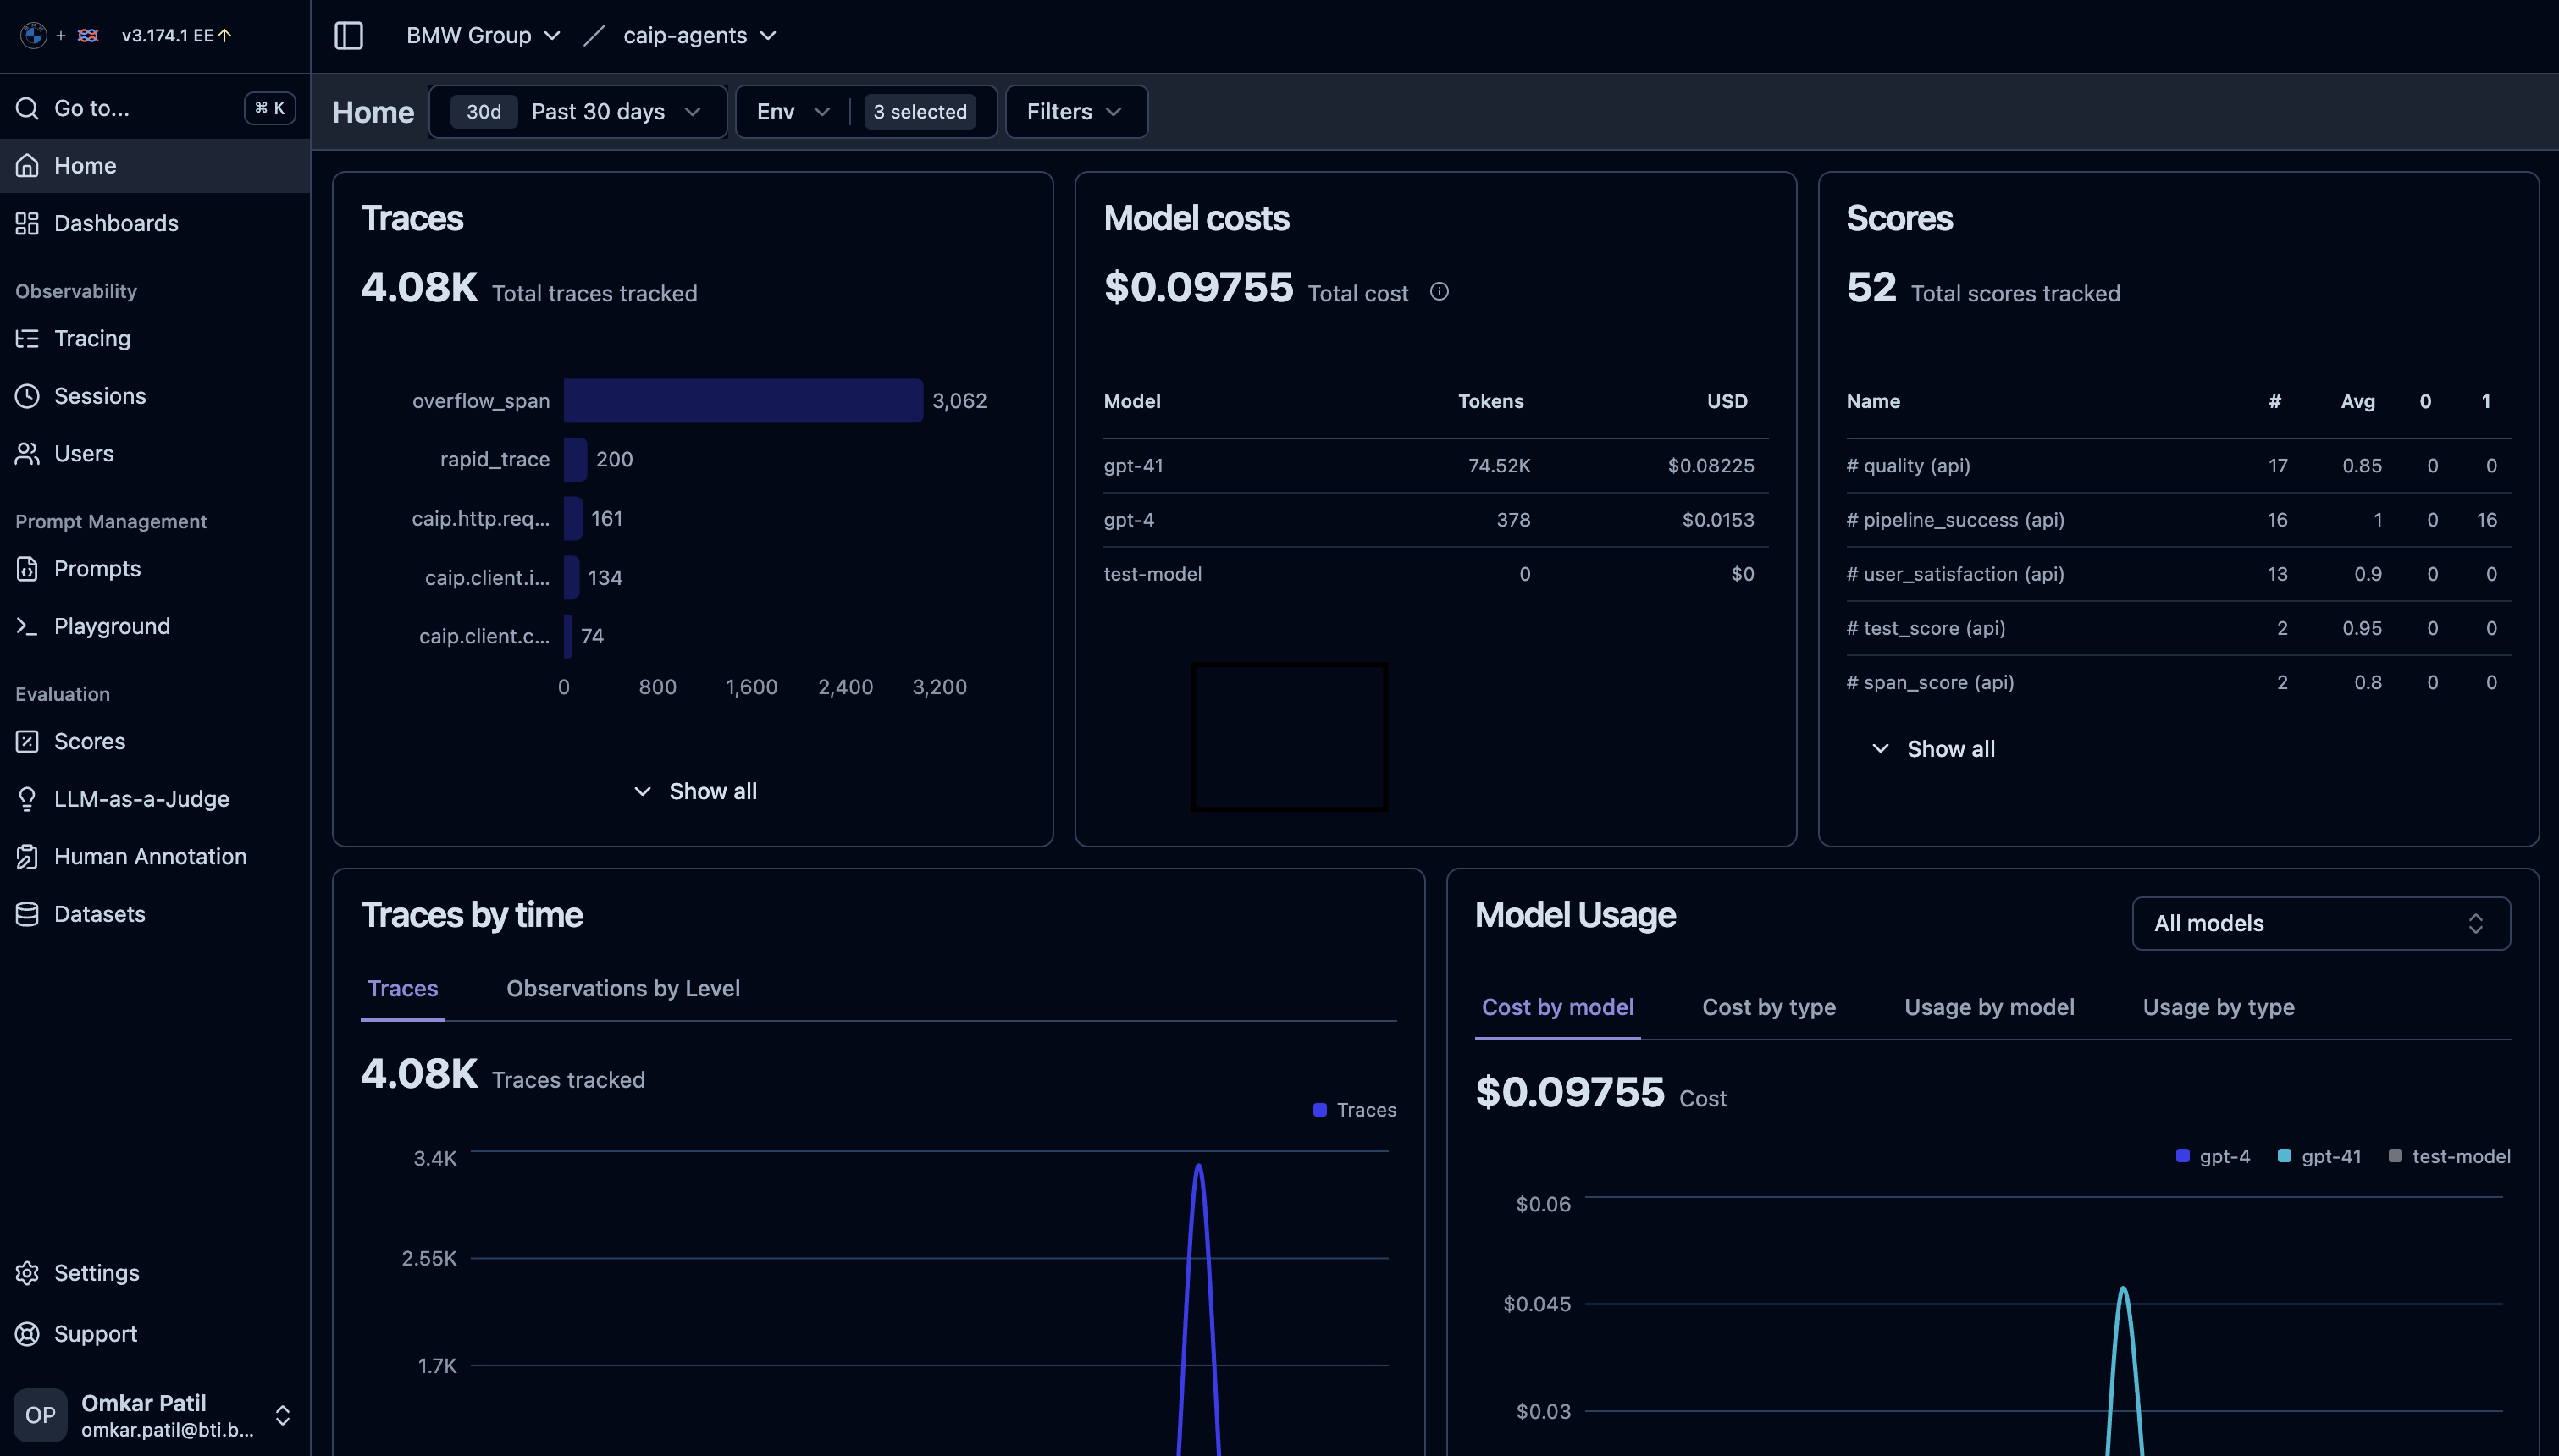Open the Tracing page
The image size is (2559, 1456).
155,338
